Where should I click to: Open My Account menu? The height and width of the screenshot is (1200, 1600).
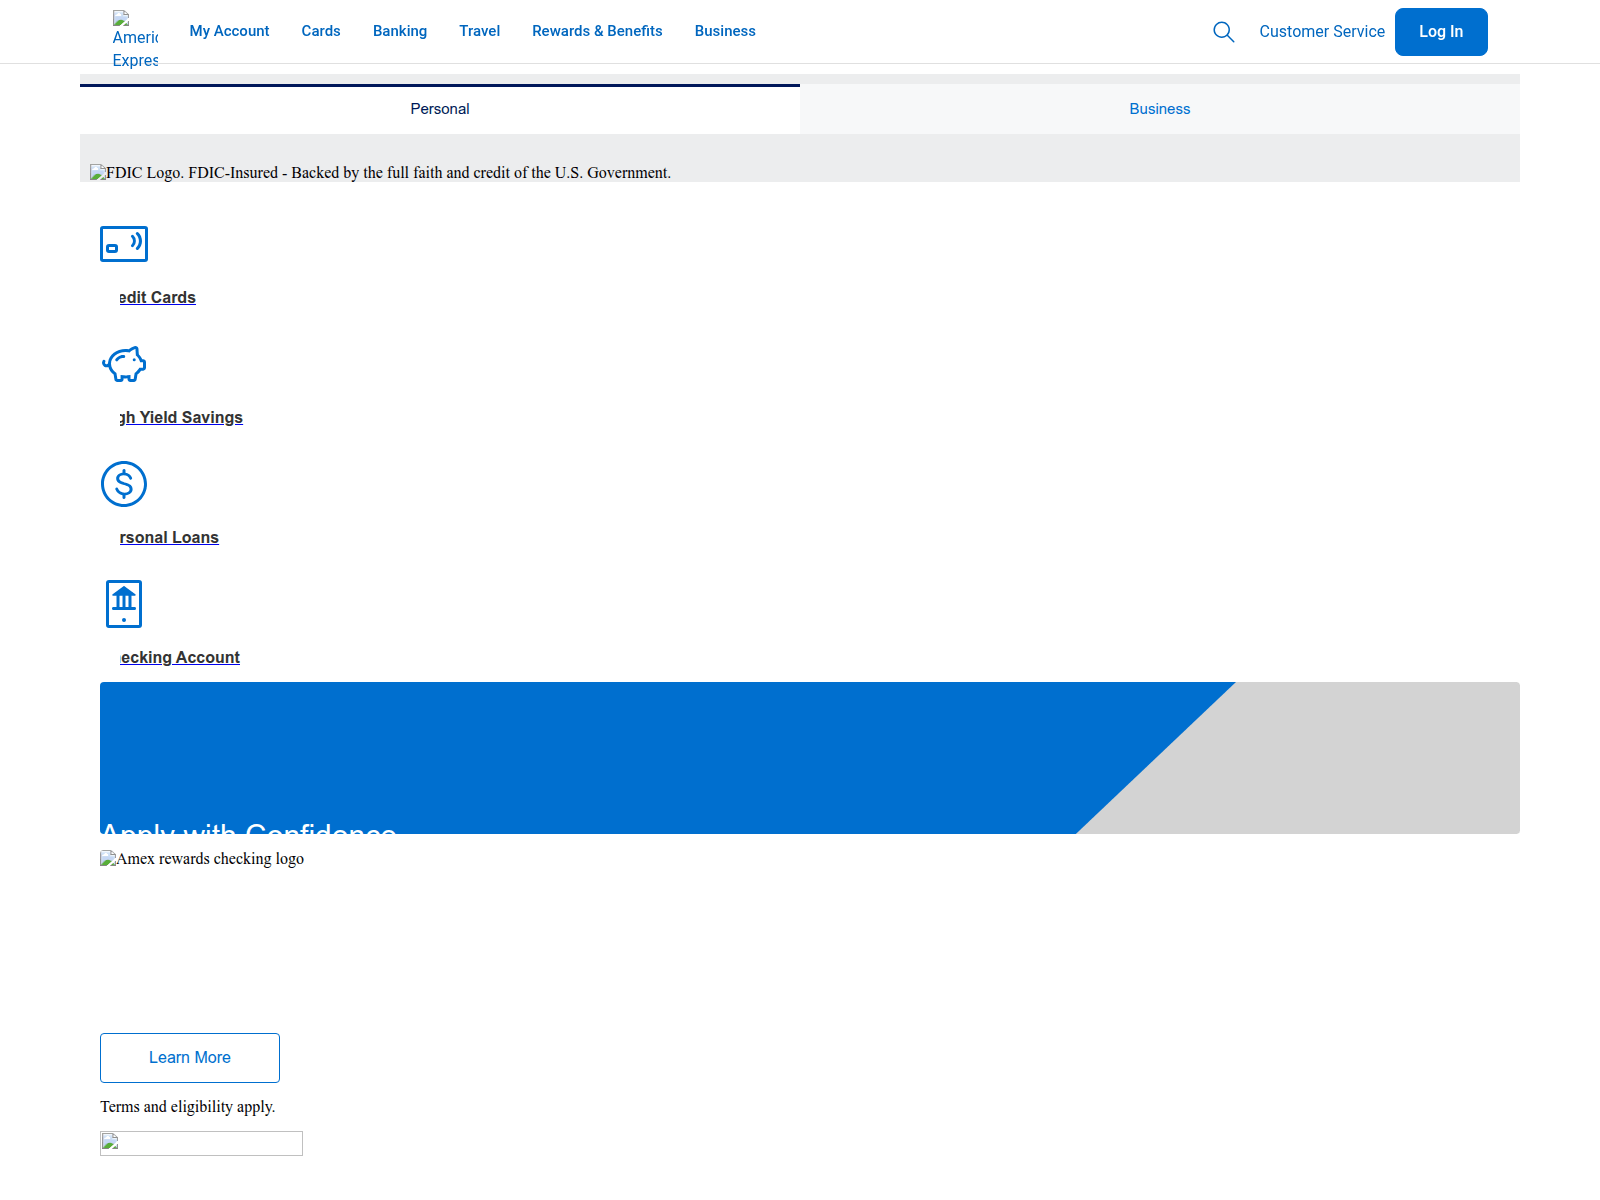click(x=229, y=31)
